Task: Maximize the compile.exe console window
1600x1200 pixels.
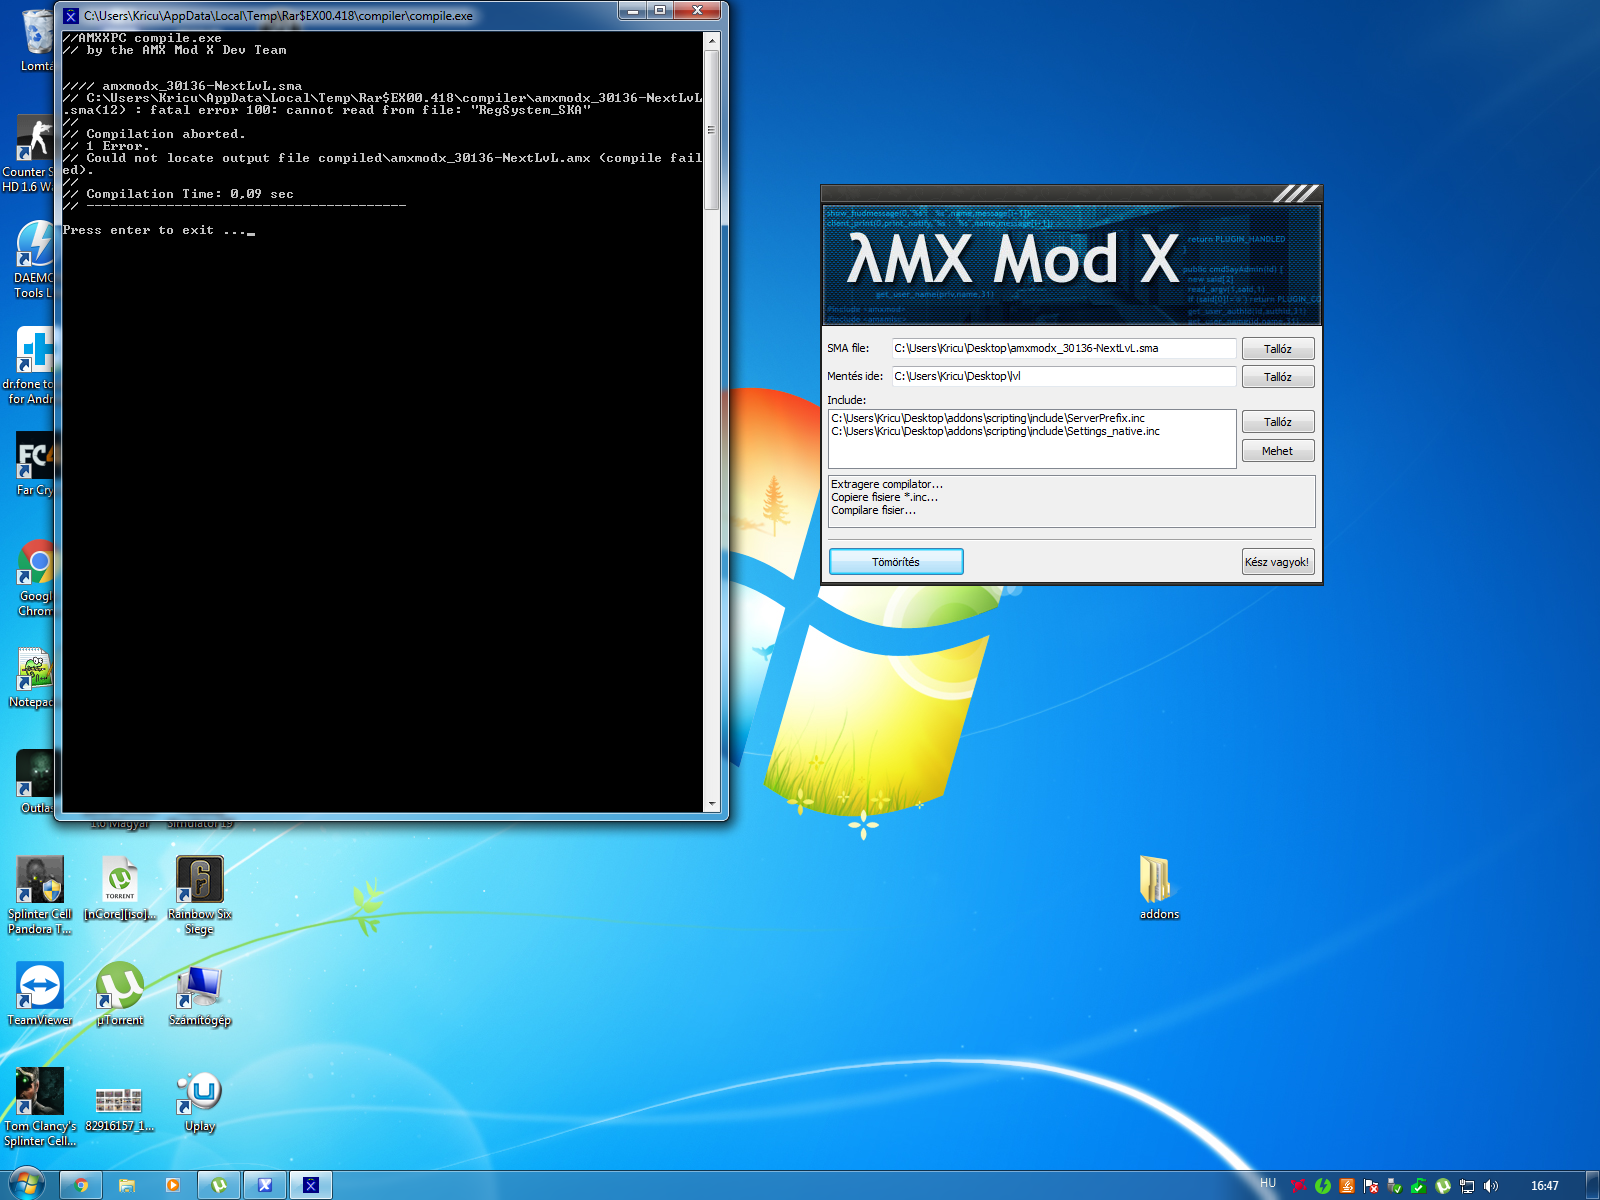Action: click(x=660, y=11)
